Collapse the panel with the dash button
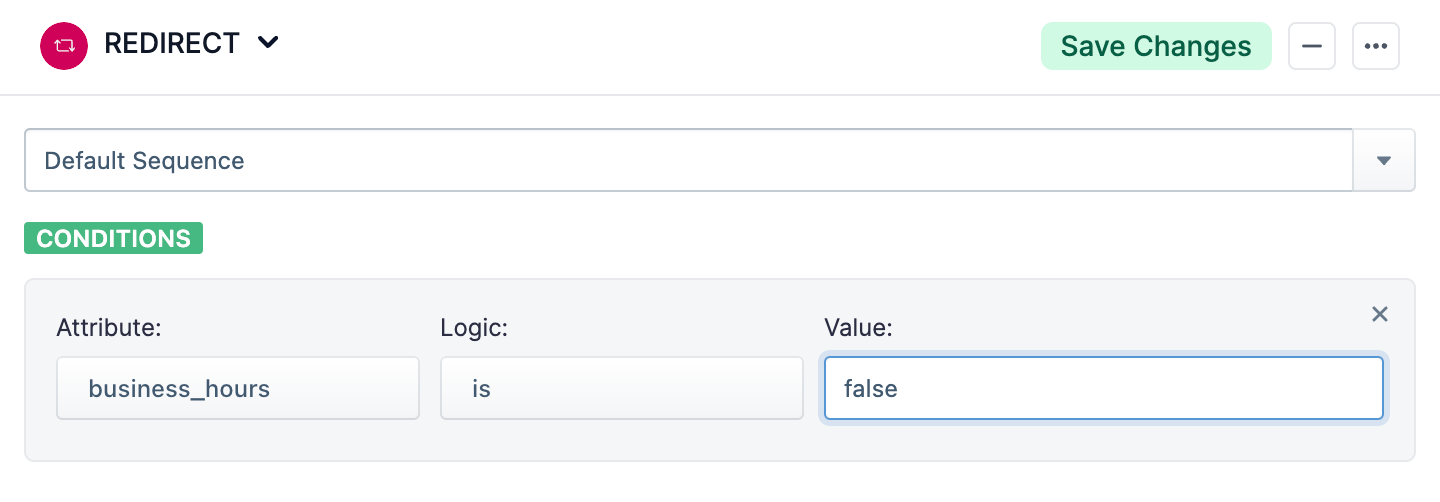 tap(1311, 46)
